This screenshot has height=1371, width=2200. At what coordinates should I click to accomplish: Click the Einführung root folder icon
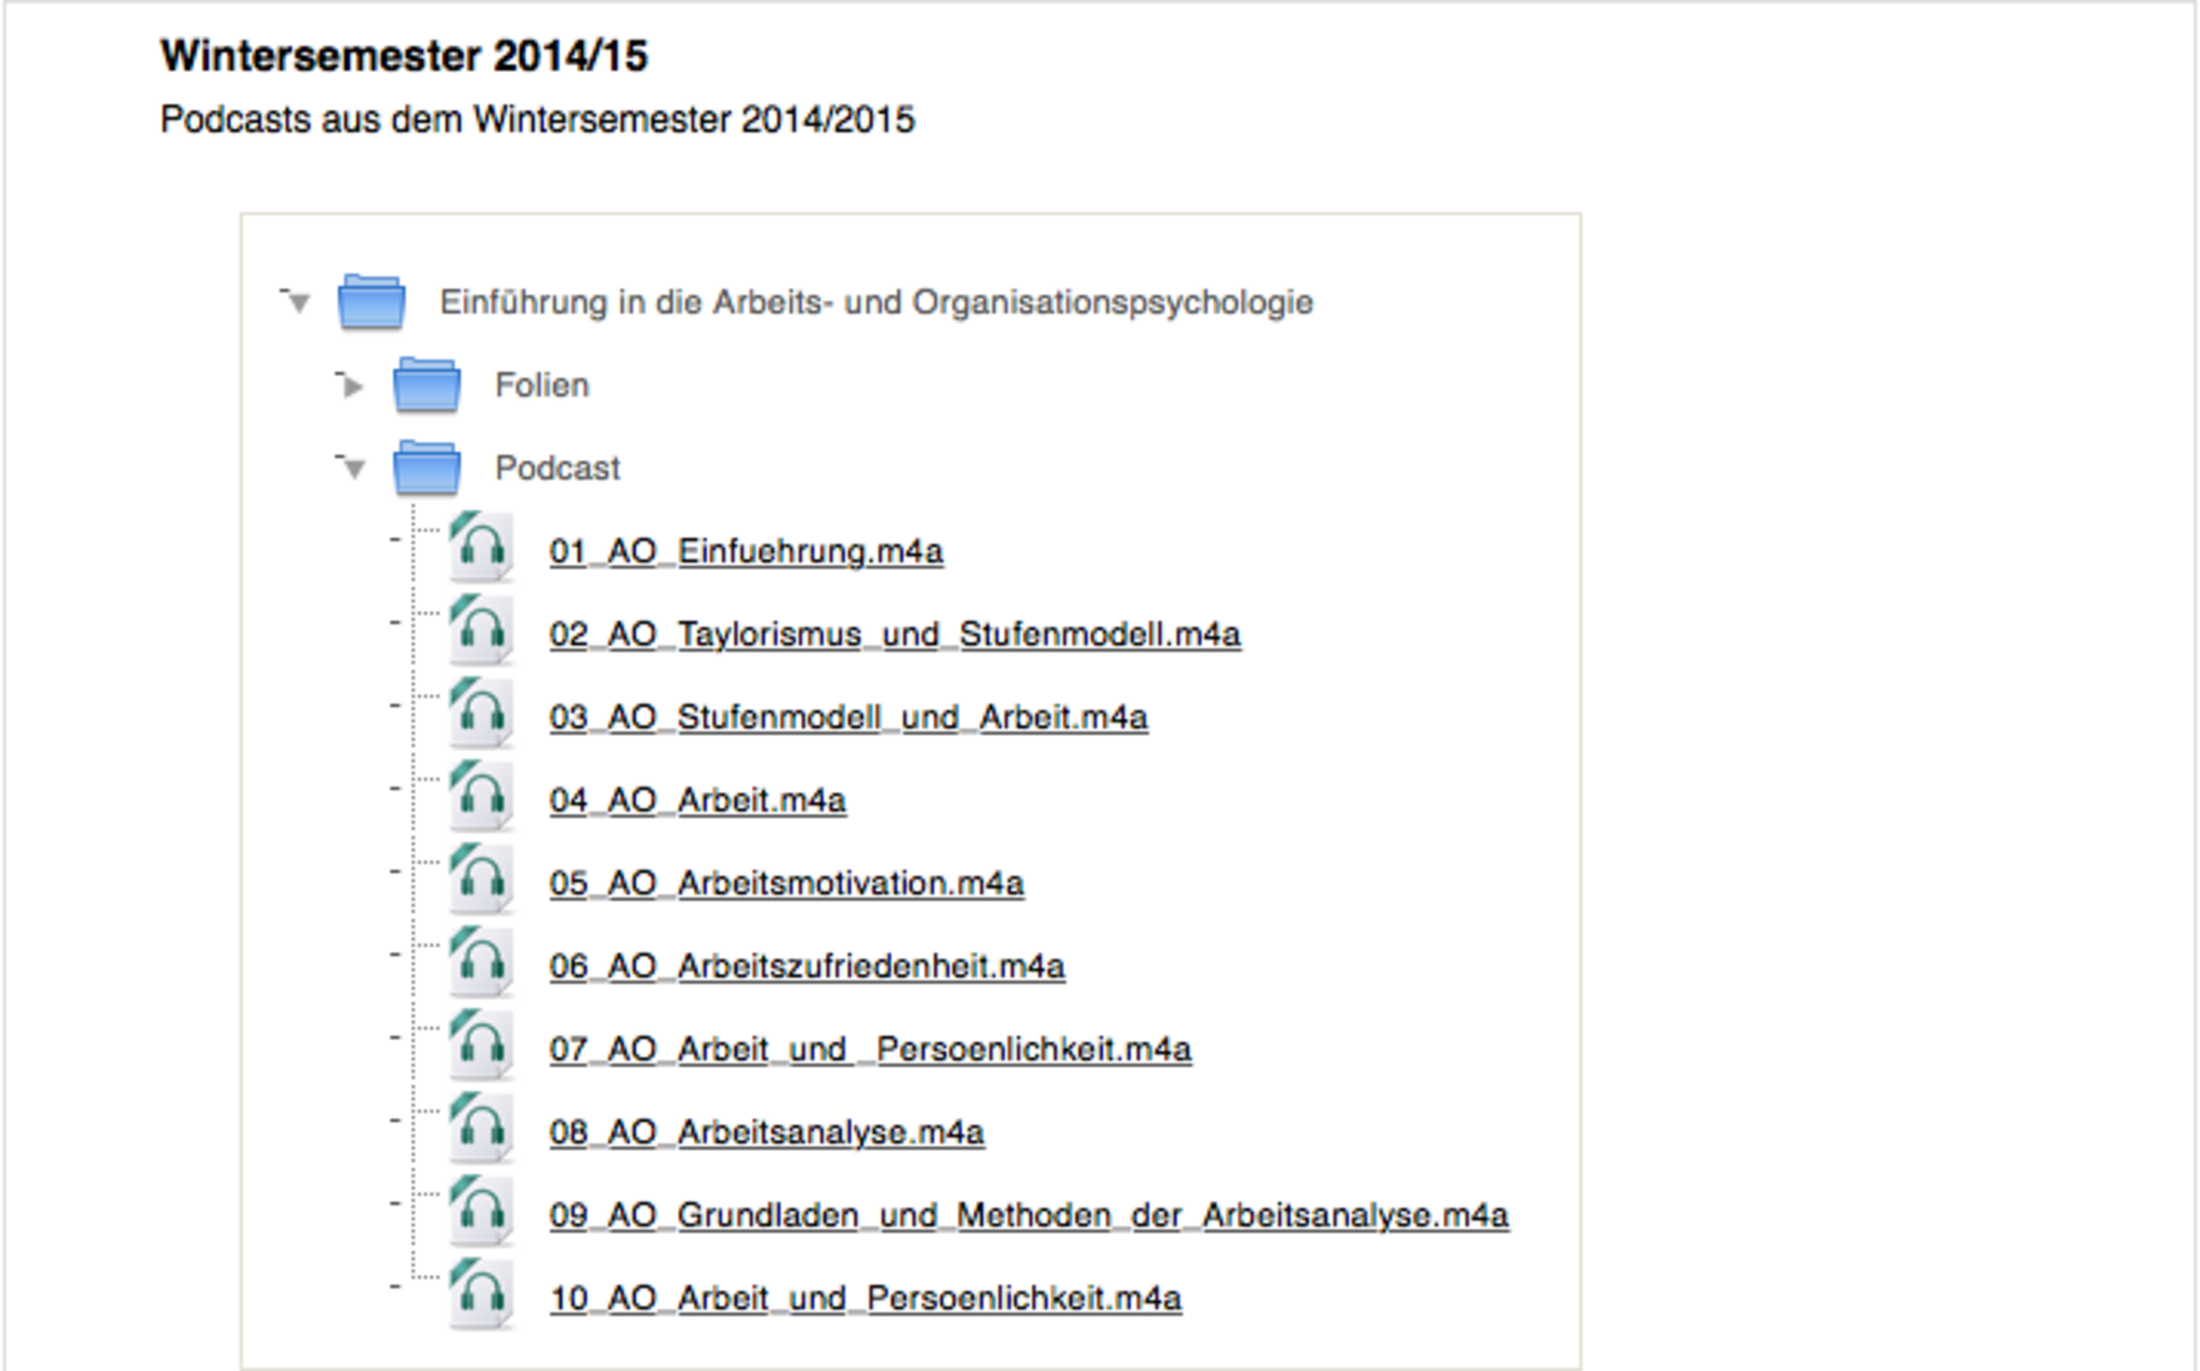(371, 301)
